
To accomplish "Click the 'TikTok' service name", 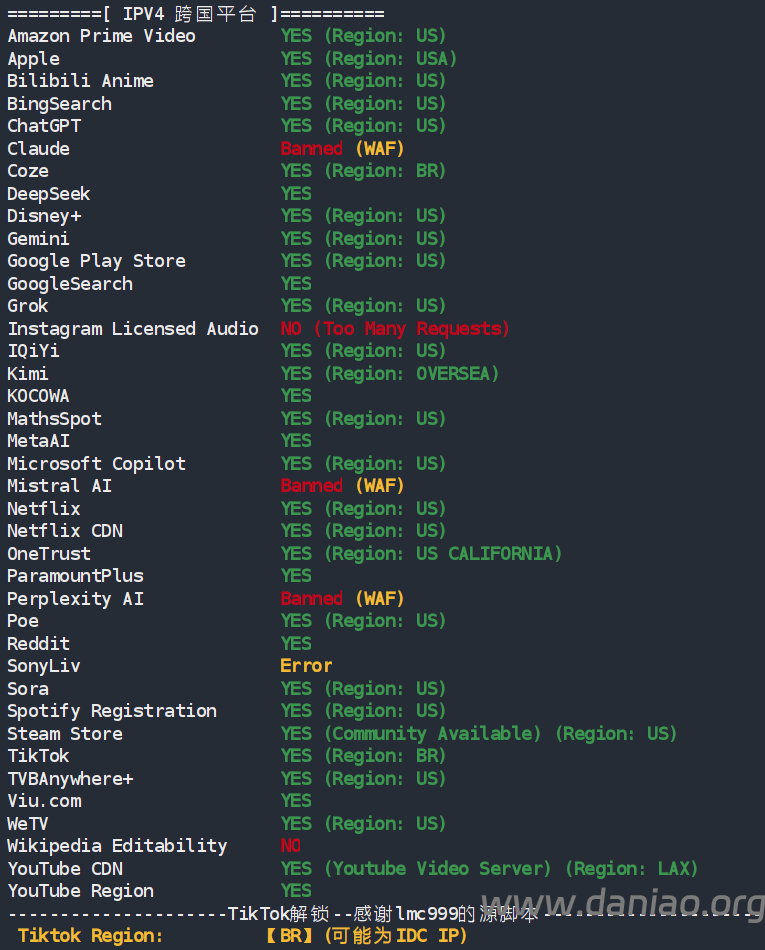I will coord(39,756).
